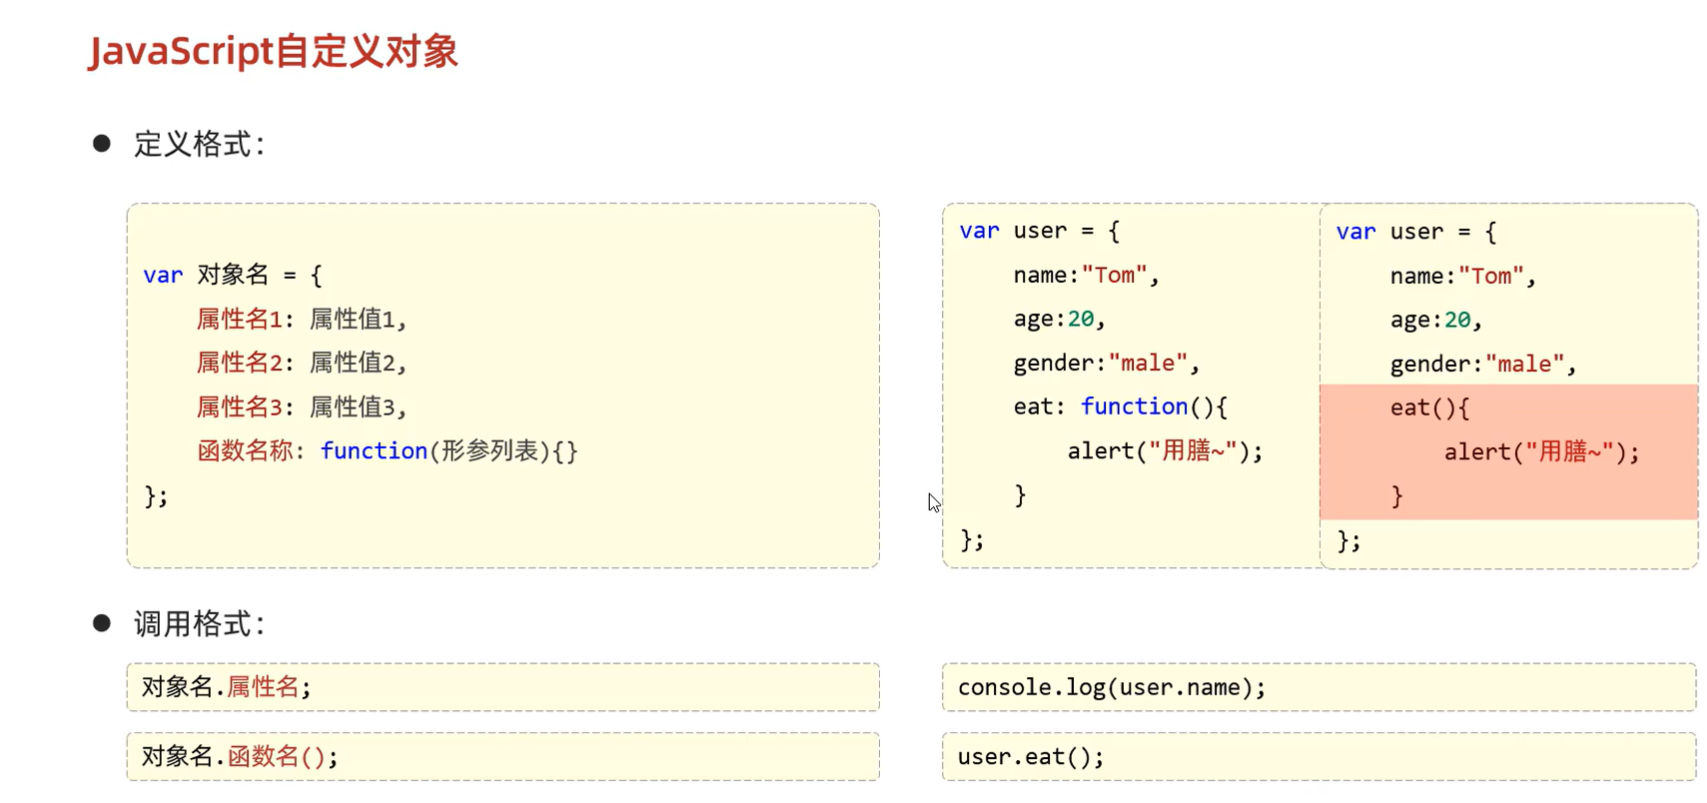The width and height of the screenshot is (1707, 803).
Task: Click the heading '定义格式:'
Action: click(x=199, y=144)
